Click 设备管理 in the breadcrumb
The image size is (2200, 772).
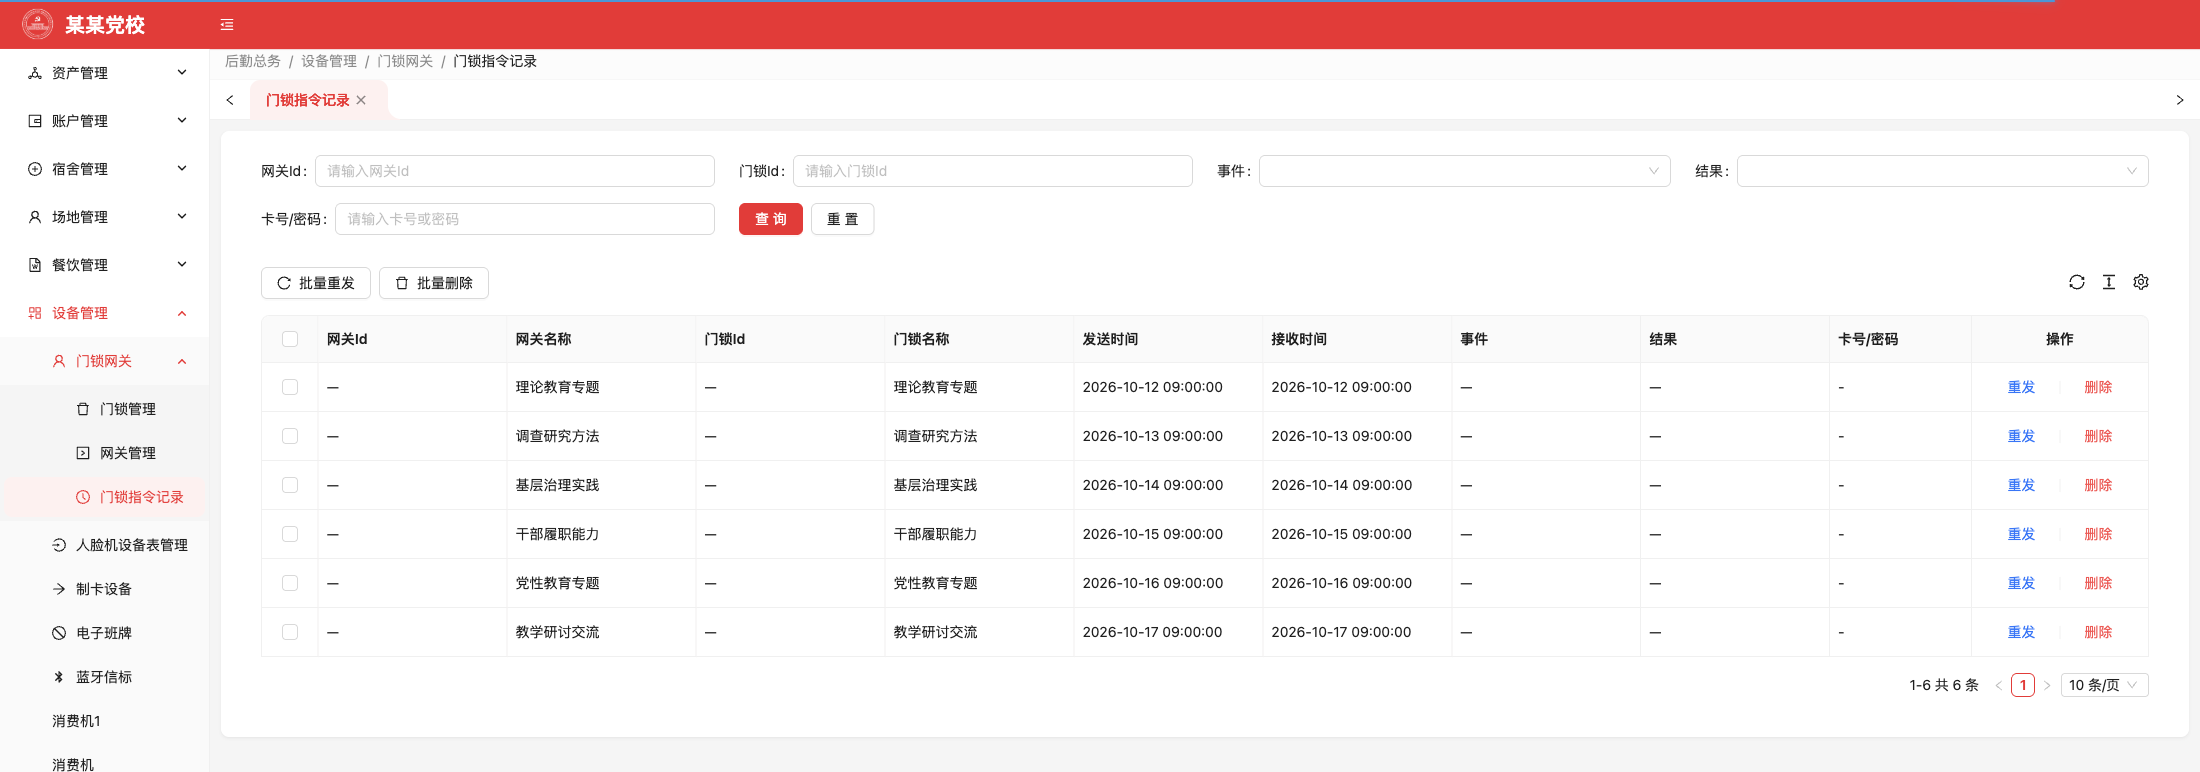tap(329, 61)
